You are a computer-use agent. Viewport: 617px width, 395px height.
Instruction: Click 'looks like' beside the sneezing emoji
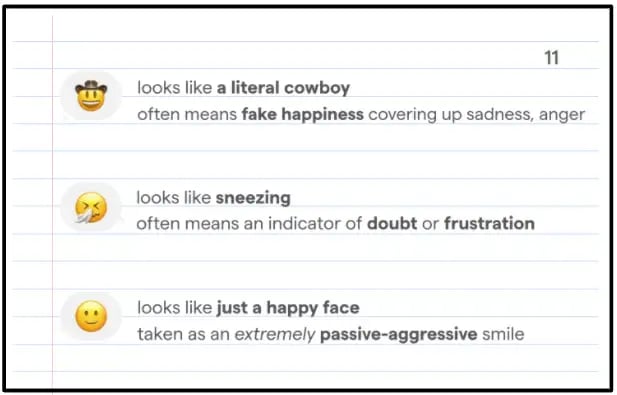(174, 198)
